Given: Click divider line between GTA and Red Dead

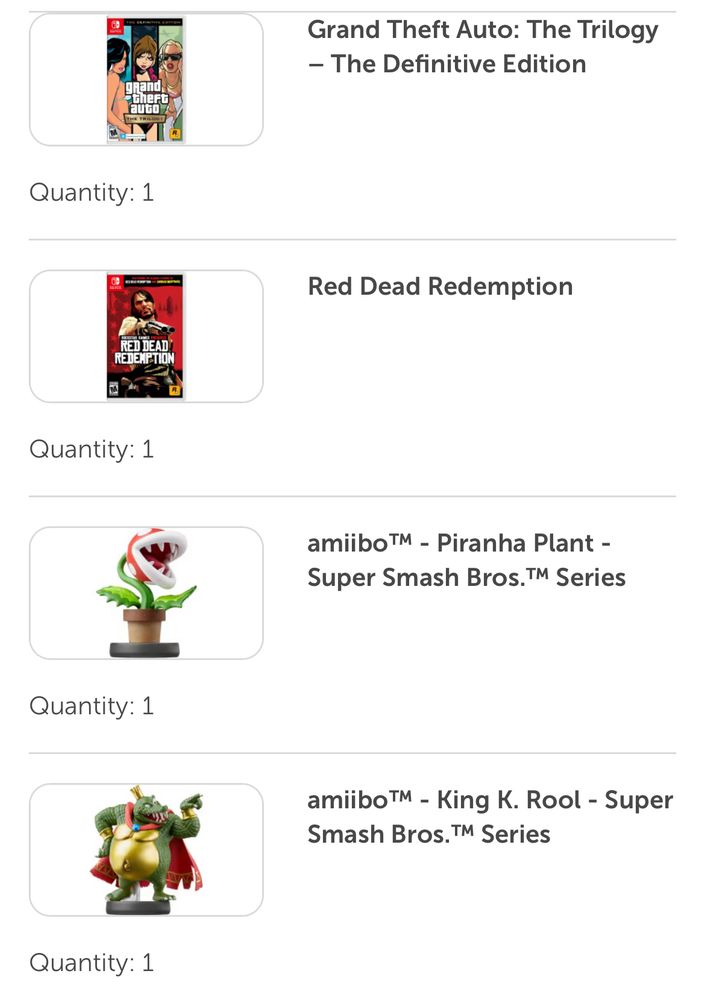Looking at the screenshot, I should 352,240.
